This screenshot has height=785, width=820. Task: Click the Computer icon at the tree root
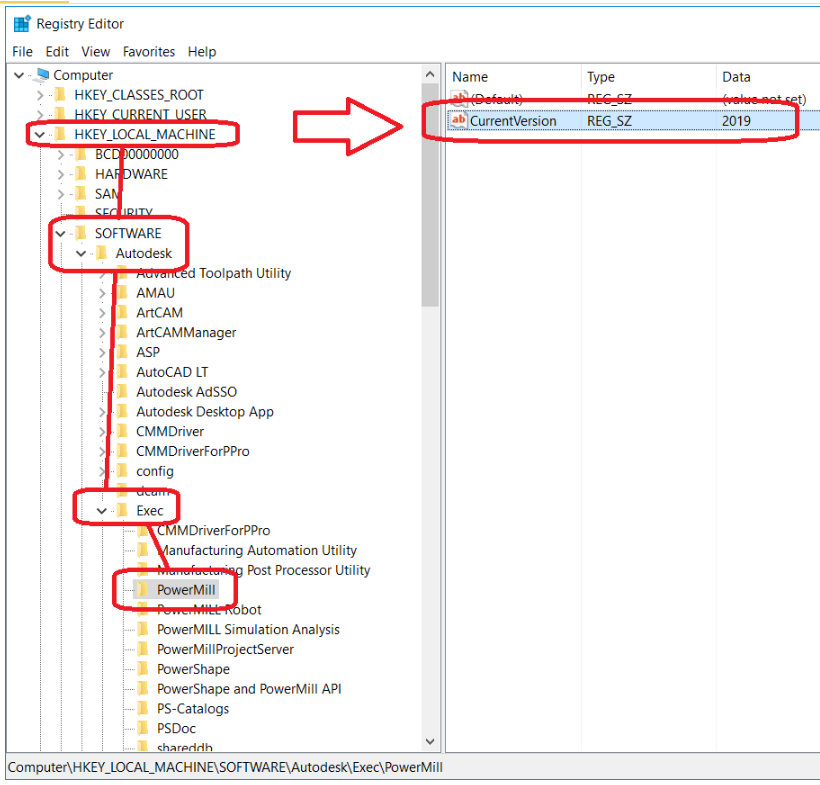tap(40, 74)
